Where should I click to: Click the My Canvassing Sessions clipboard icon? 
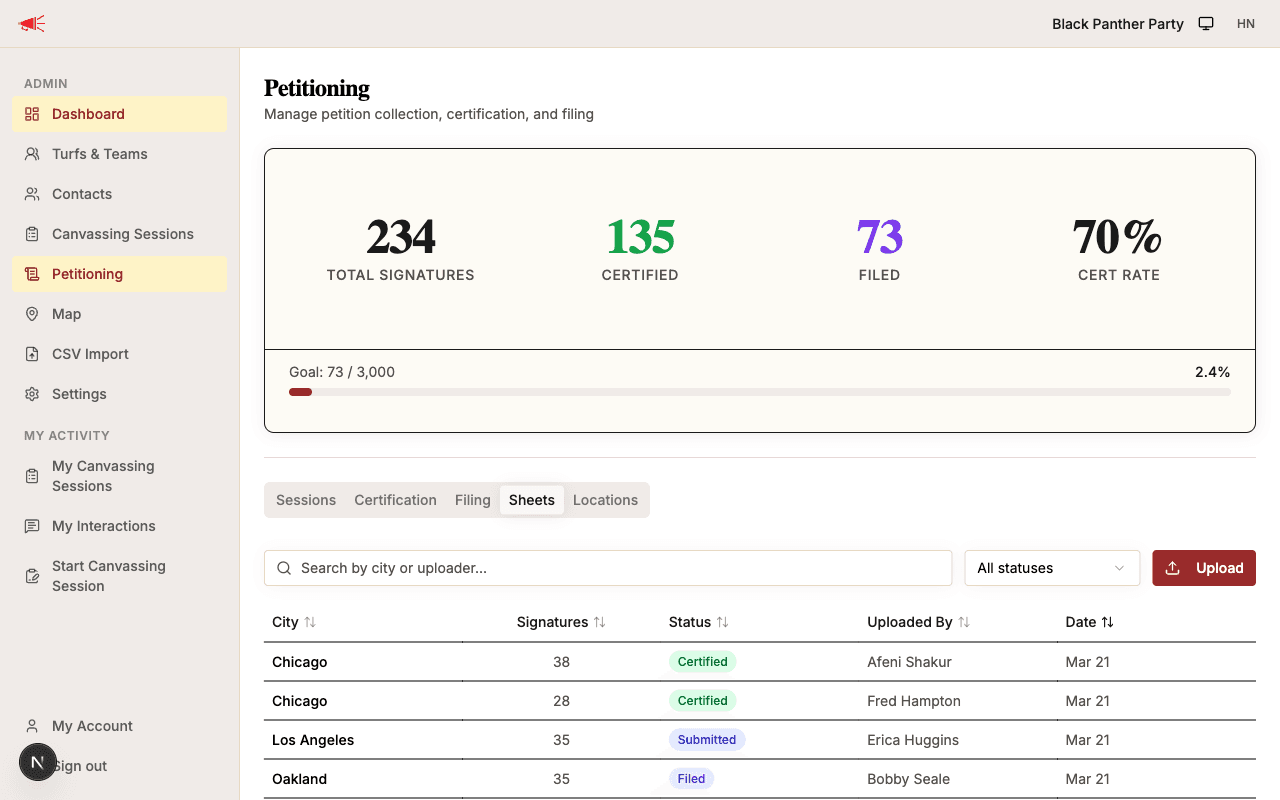pos(32,476)
